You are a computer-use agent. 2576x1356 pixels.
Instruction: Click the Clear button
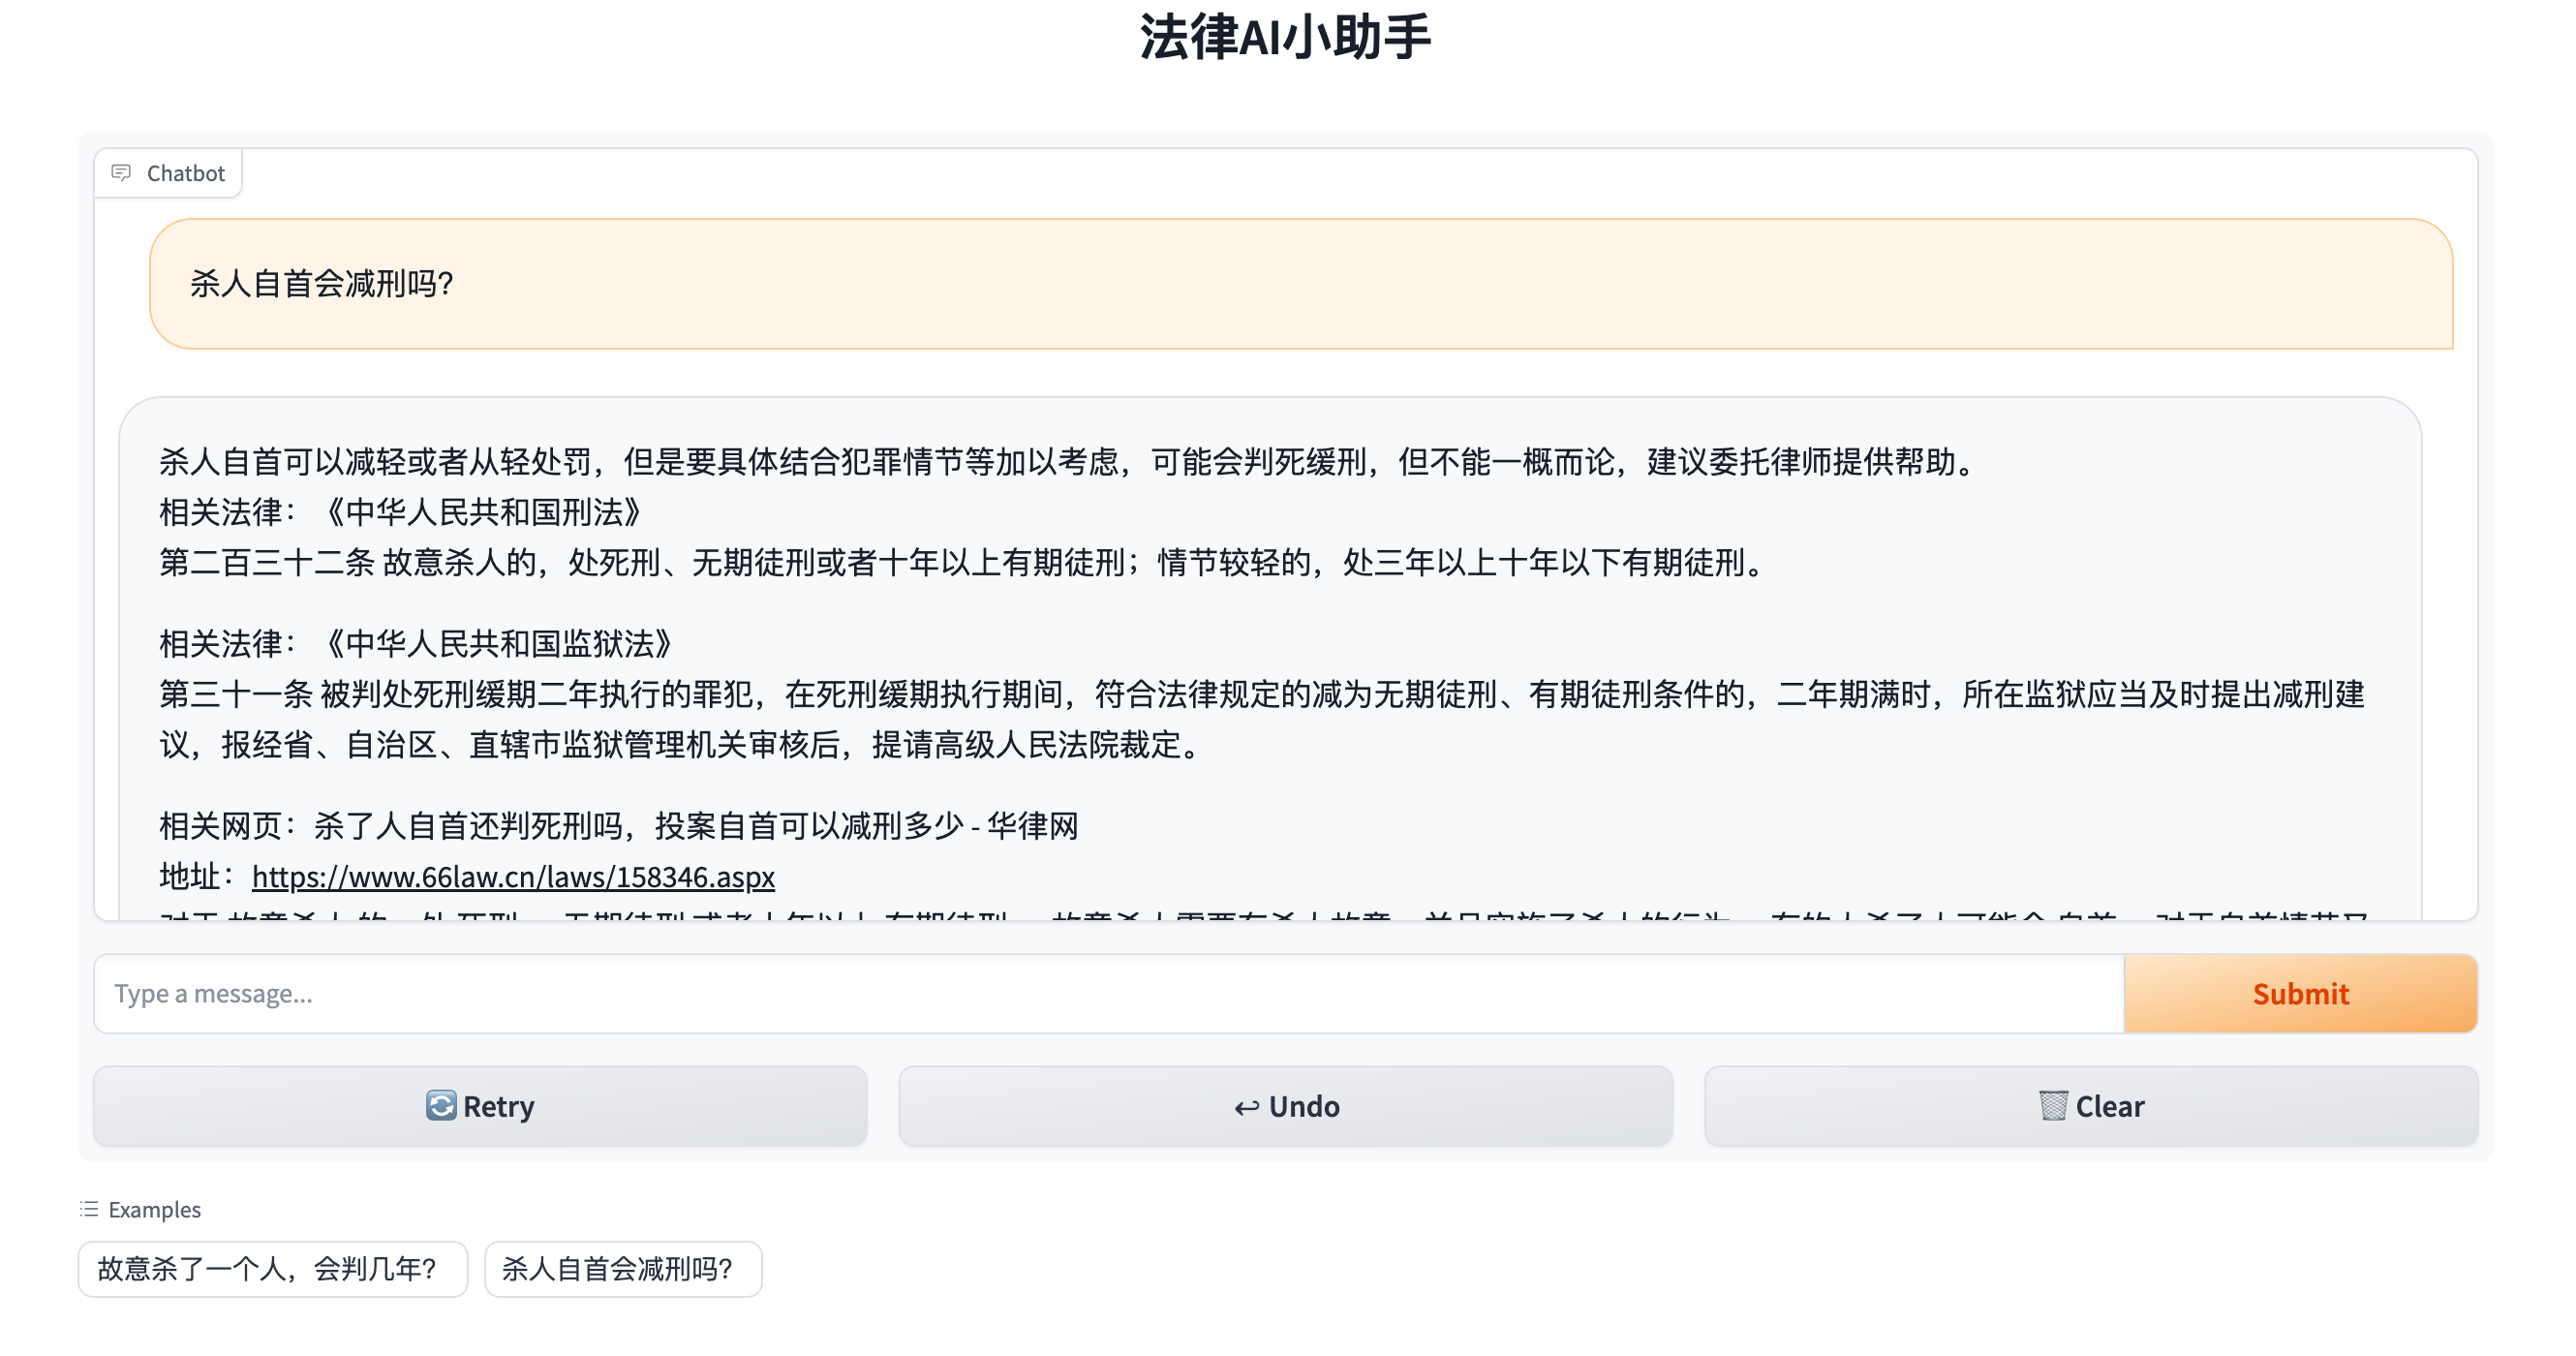click(x=2090, y=1106)
